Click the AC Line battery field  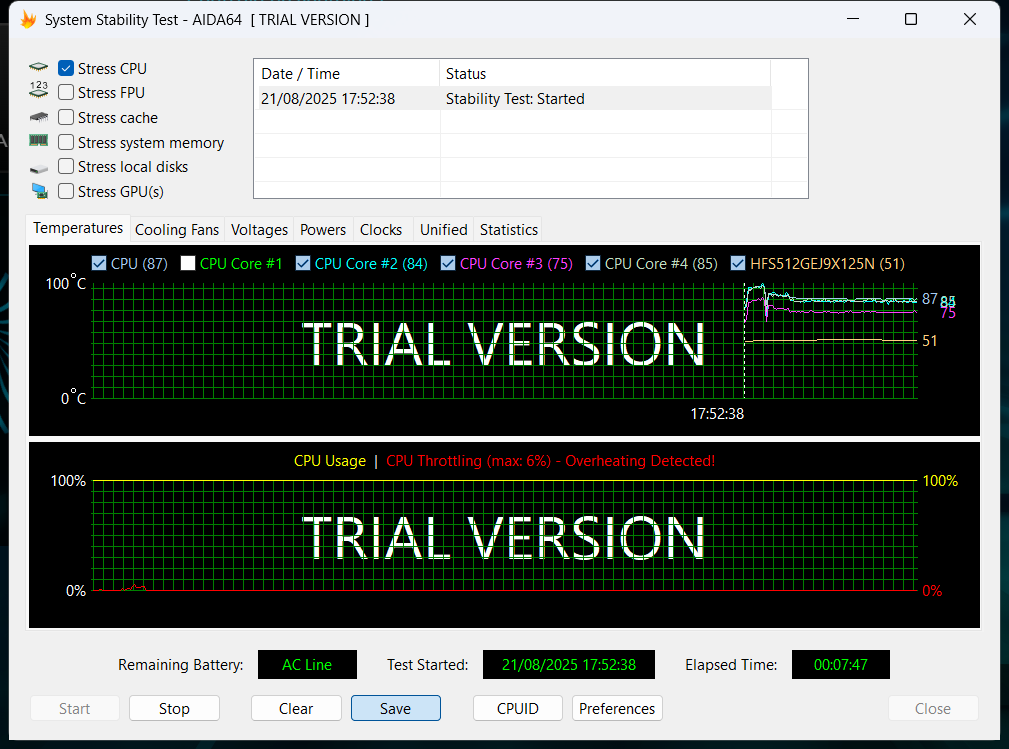point(307,665)
